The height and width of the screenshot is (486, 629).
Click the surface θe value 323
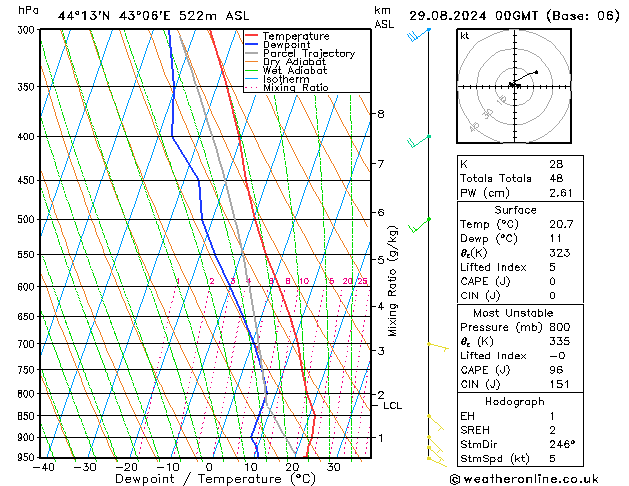[560, 253]
